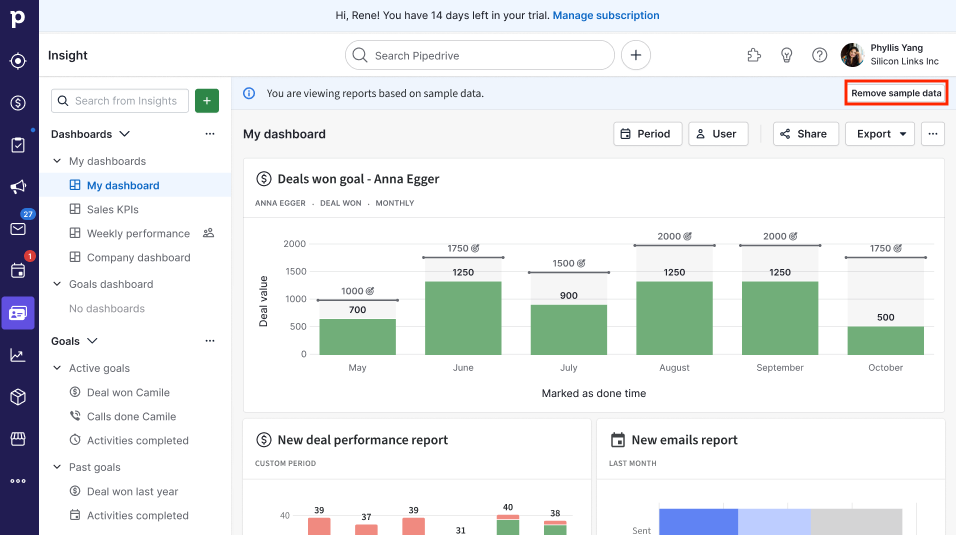Open Goals section options menu
This screenshot has height=535, width=956.
point(210,340)
